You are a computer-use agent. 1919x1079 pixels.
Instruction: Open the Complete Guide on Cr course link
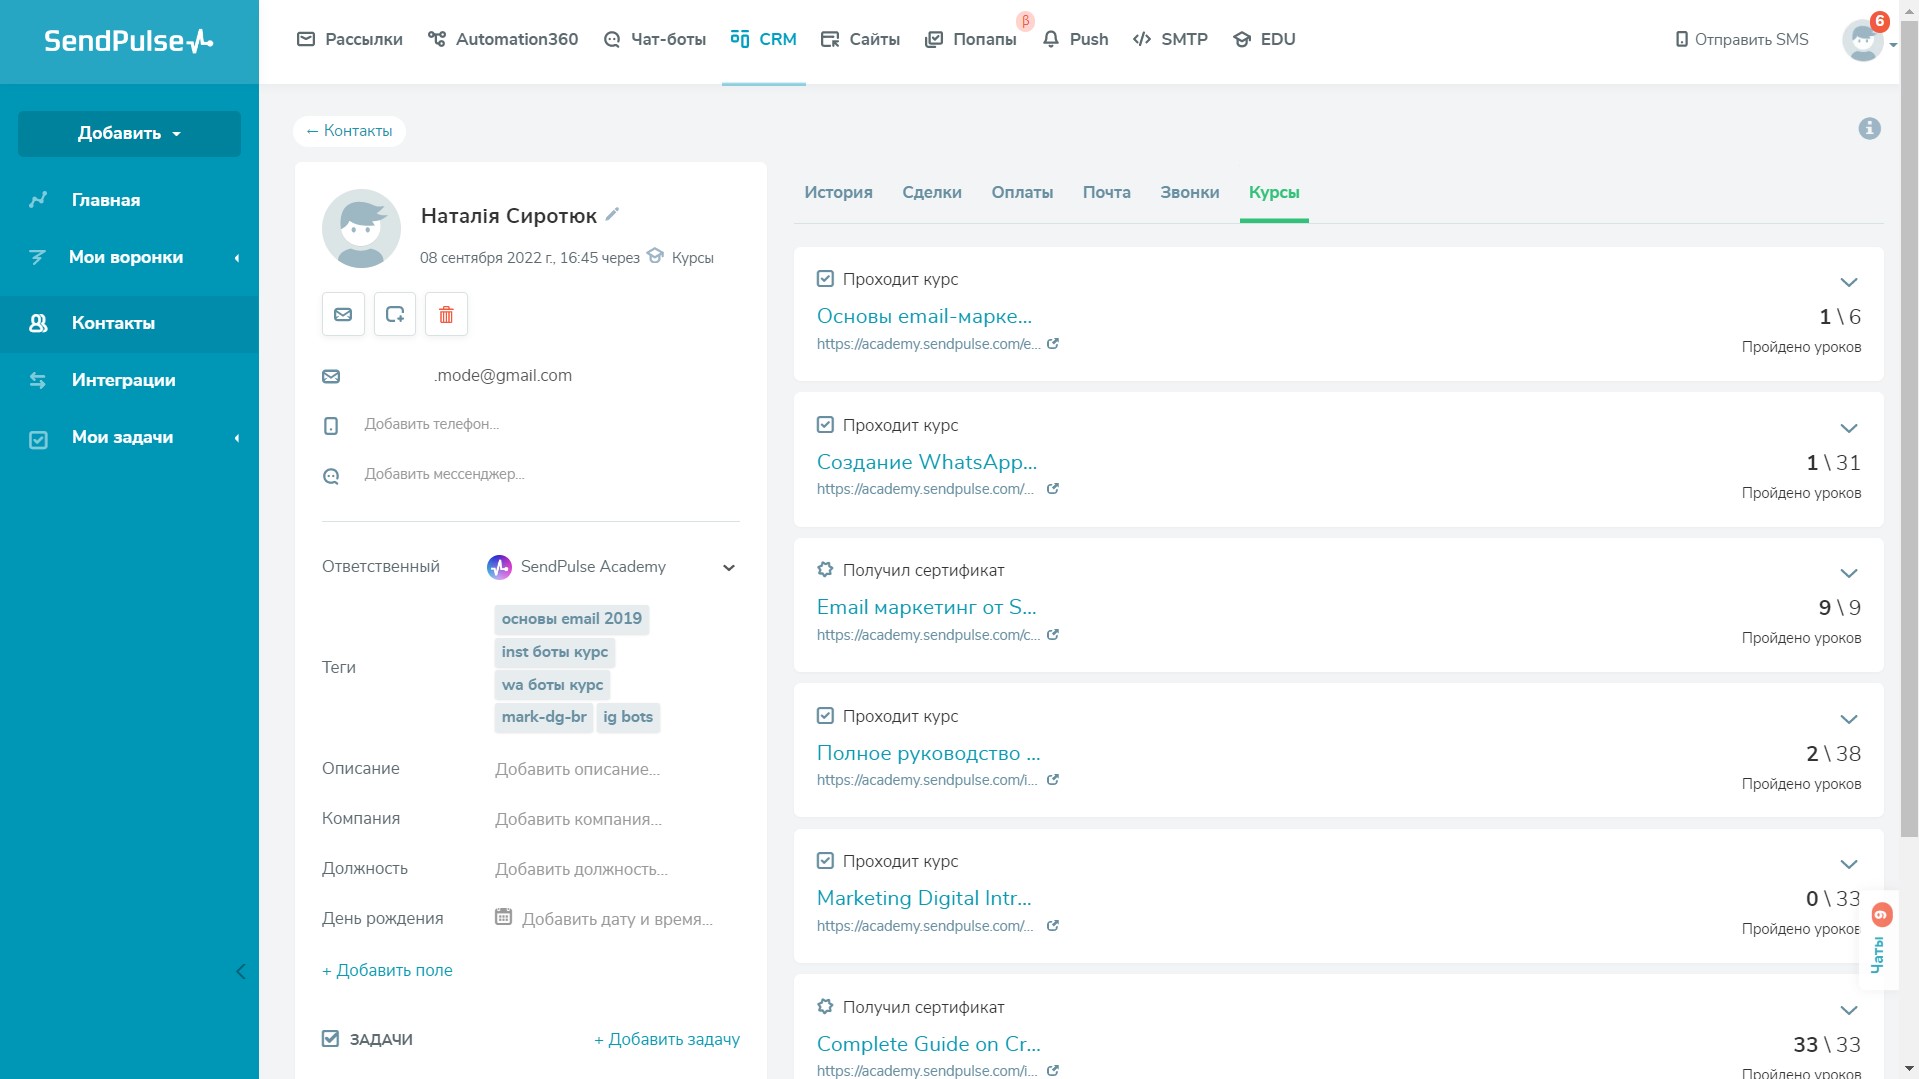pos(929,1044)
